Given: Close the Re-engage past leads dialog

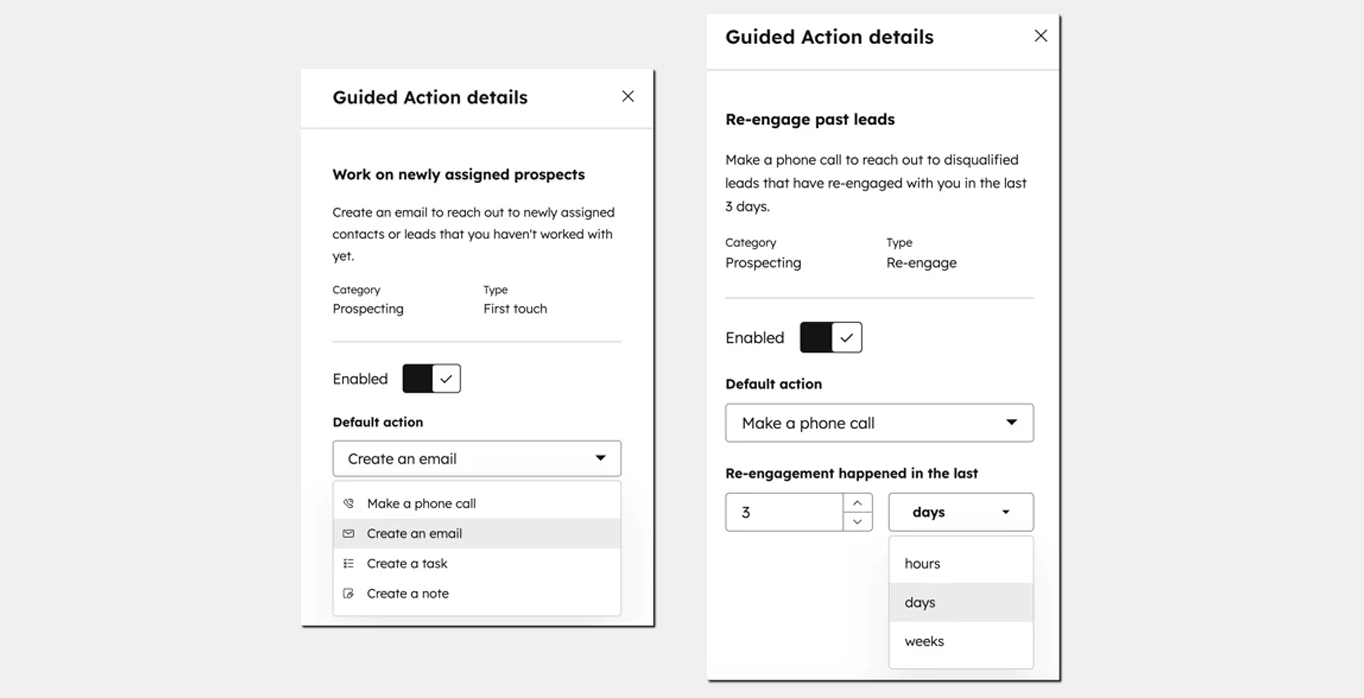Looking at the screenshot, I should coord(1040,36).
